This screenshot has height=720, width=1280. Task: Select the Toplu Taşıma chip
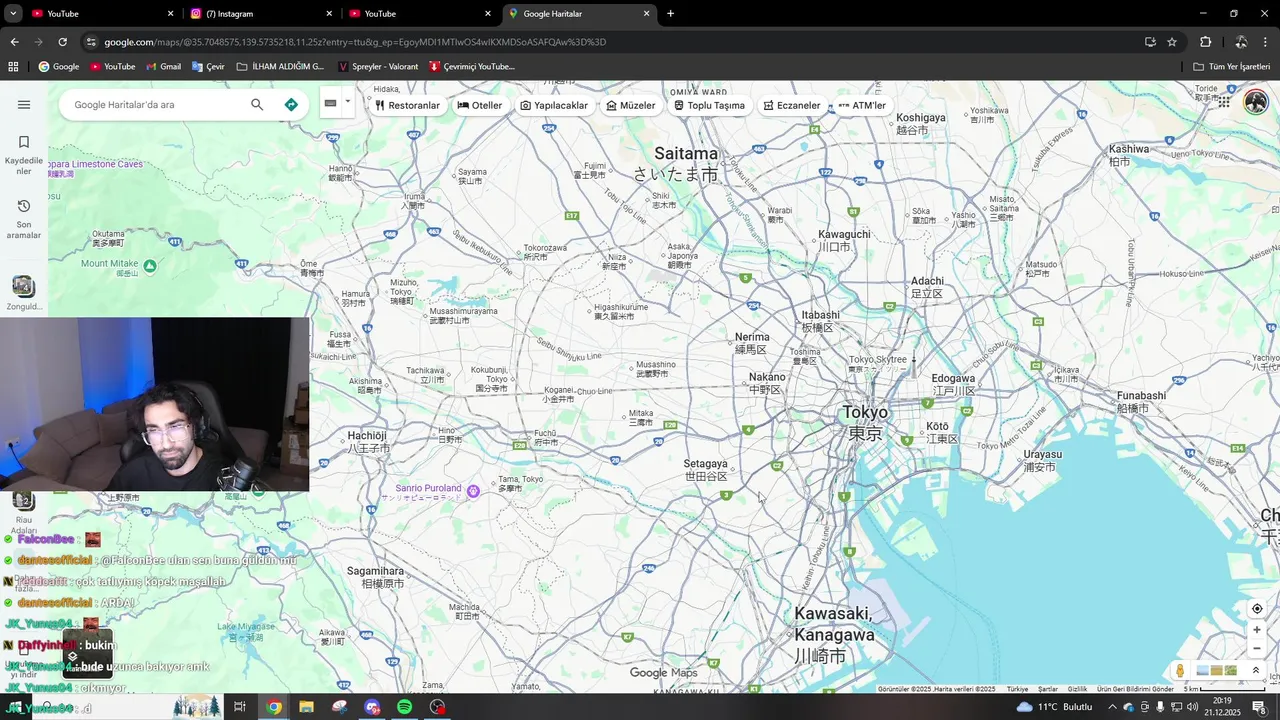click(x=709, y=105)
